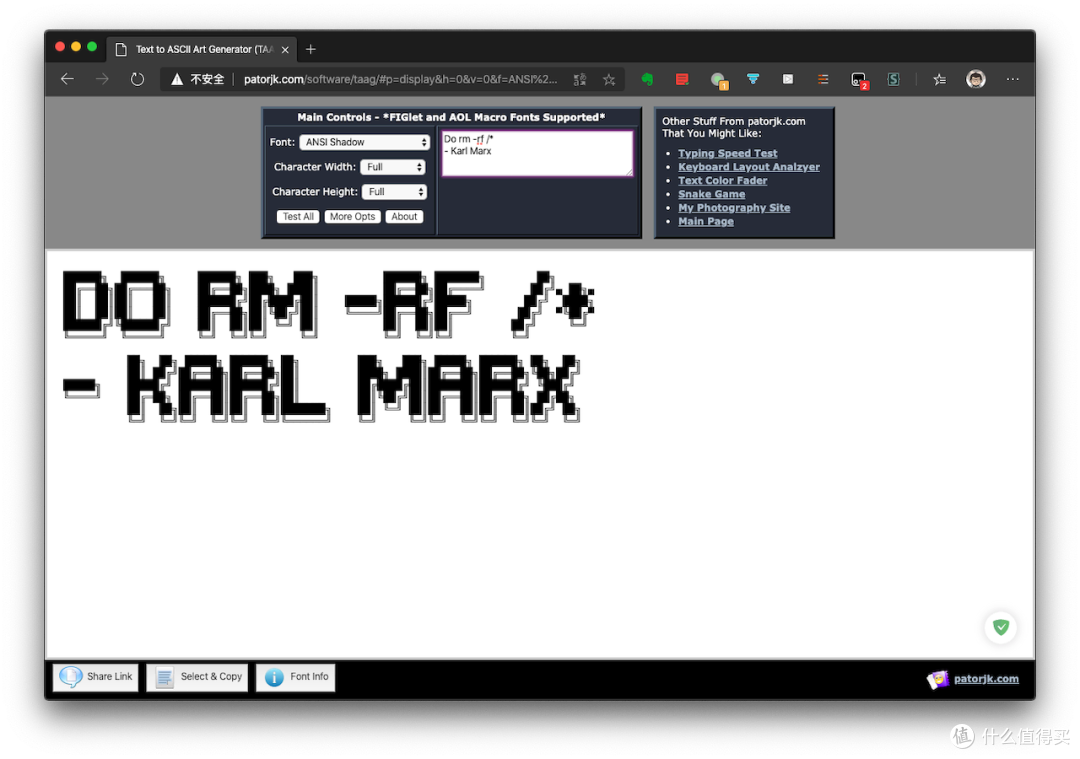Open the My Photography Site link
The height and width of the screenshot is (759, 1080).
pos(734,208)
